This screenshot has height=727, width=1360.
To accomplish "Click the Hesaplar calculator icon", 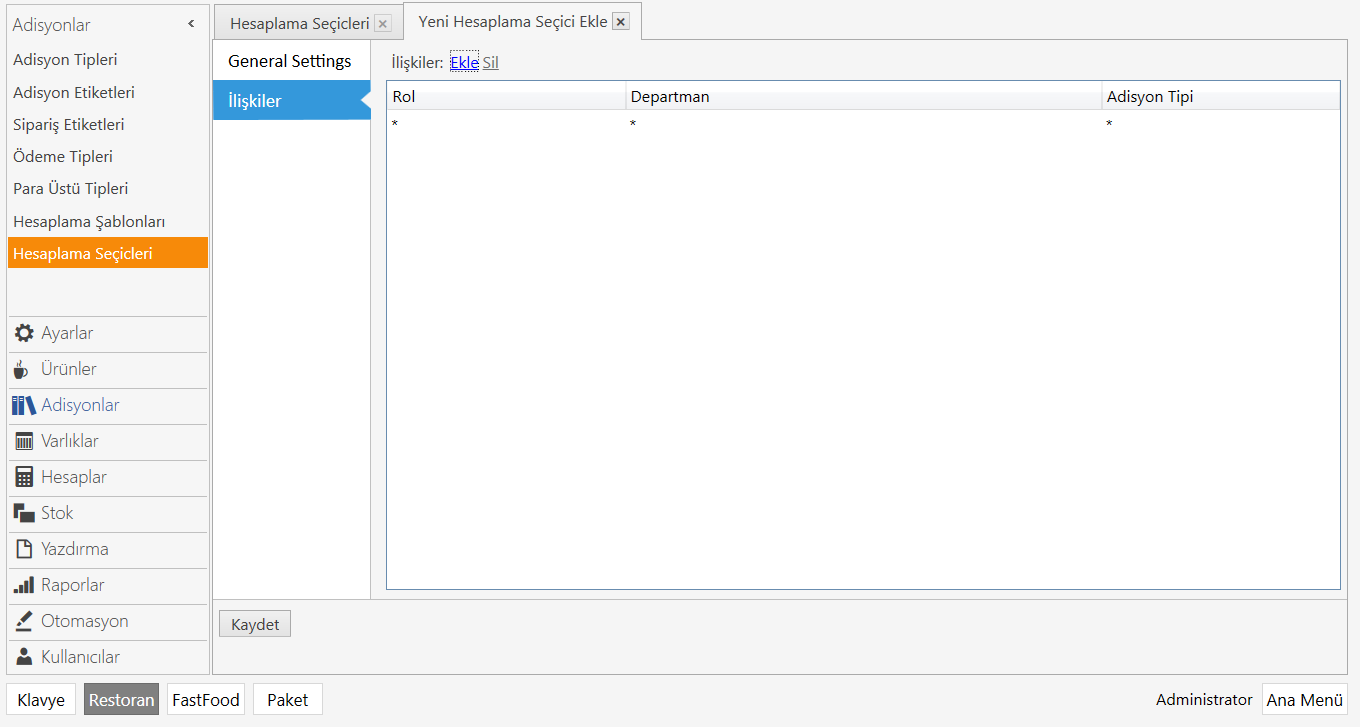I will point(24,477).
